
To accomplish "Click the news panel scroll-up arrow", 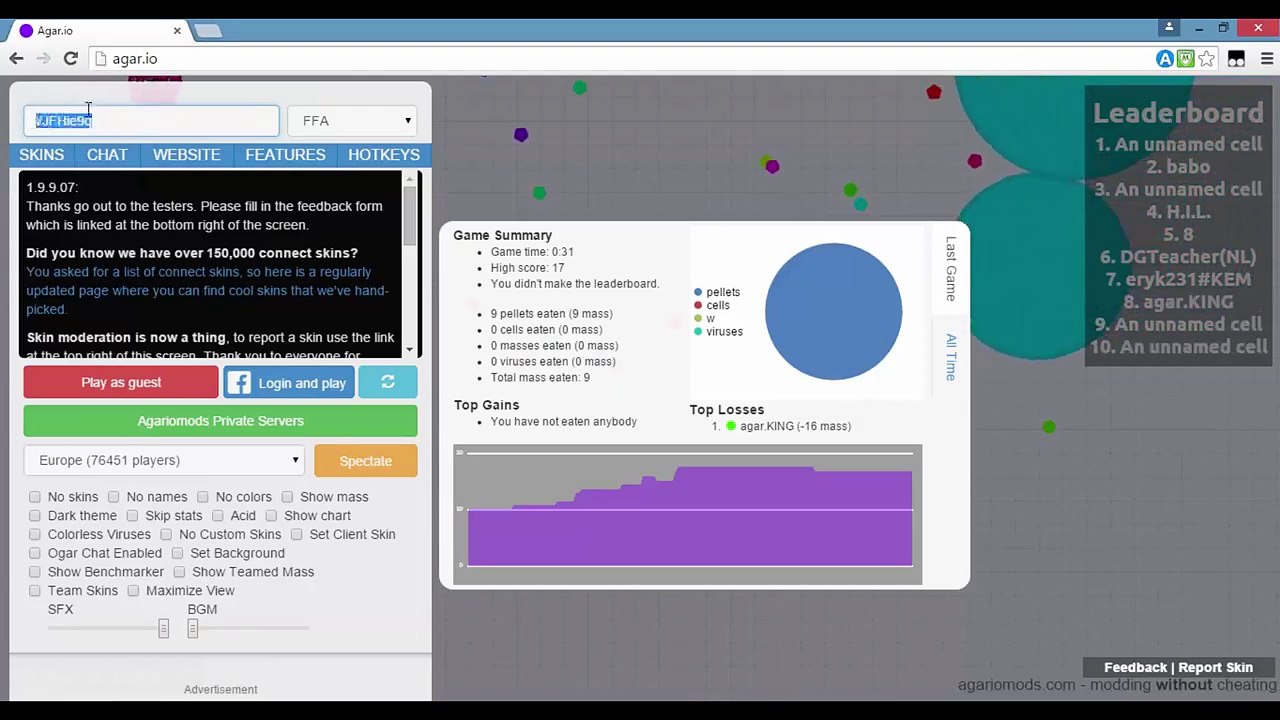I will (x=410, y=178).
